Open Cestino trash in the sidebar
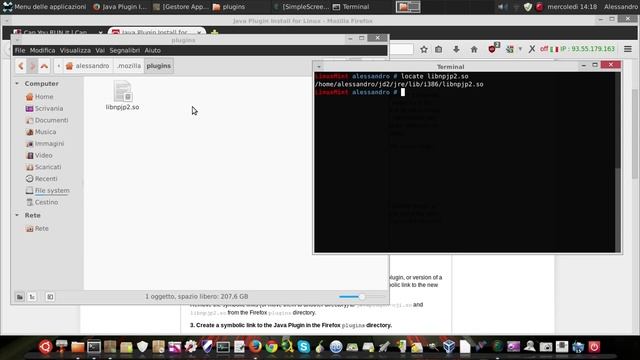 click(42, 202)
